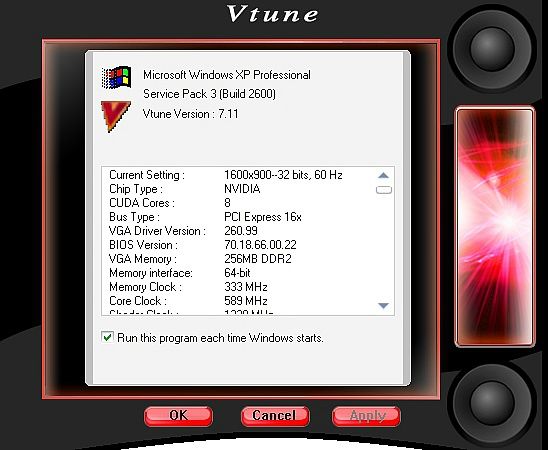
Task: Select the 'Current Setting :' row label
Action: tap(147, 175)
